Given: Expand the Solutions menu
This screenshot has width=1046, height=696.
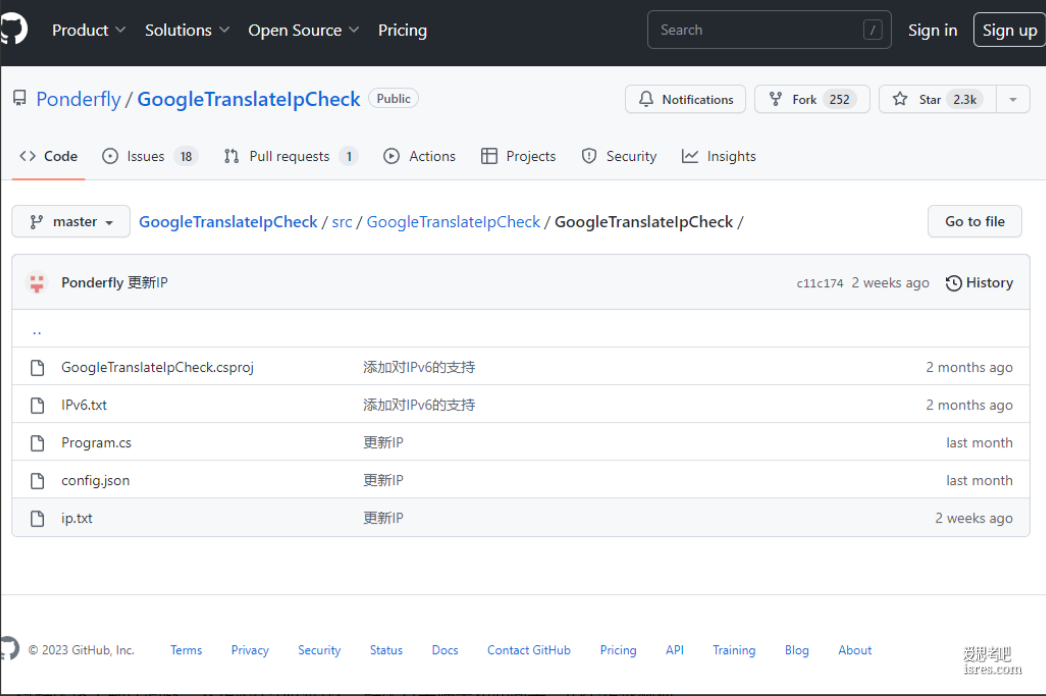Looking at the screenshot, I should [x=187, y=30].
